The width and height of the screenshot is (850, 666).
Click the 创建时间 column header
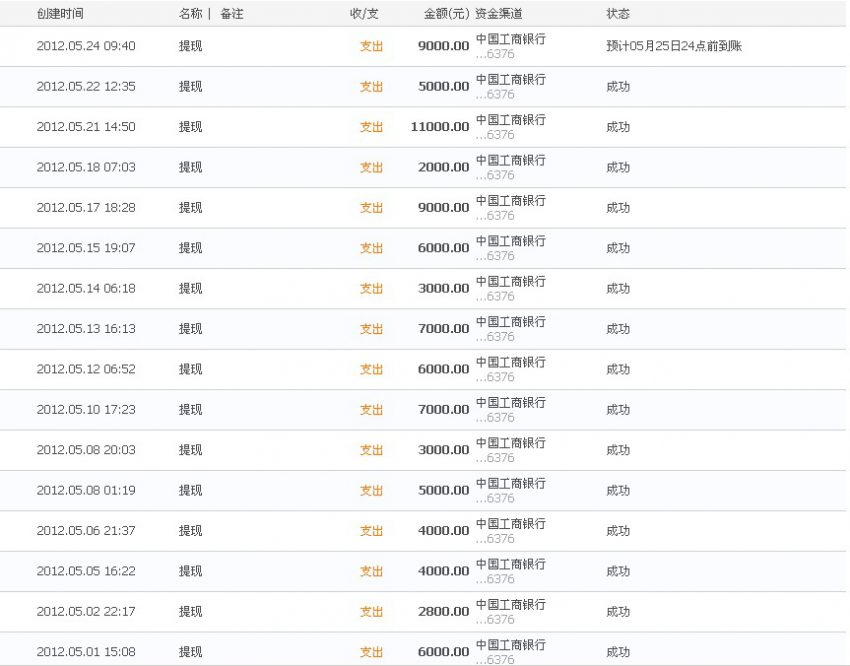60,14
